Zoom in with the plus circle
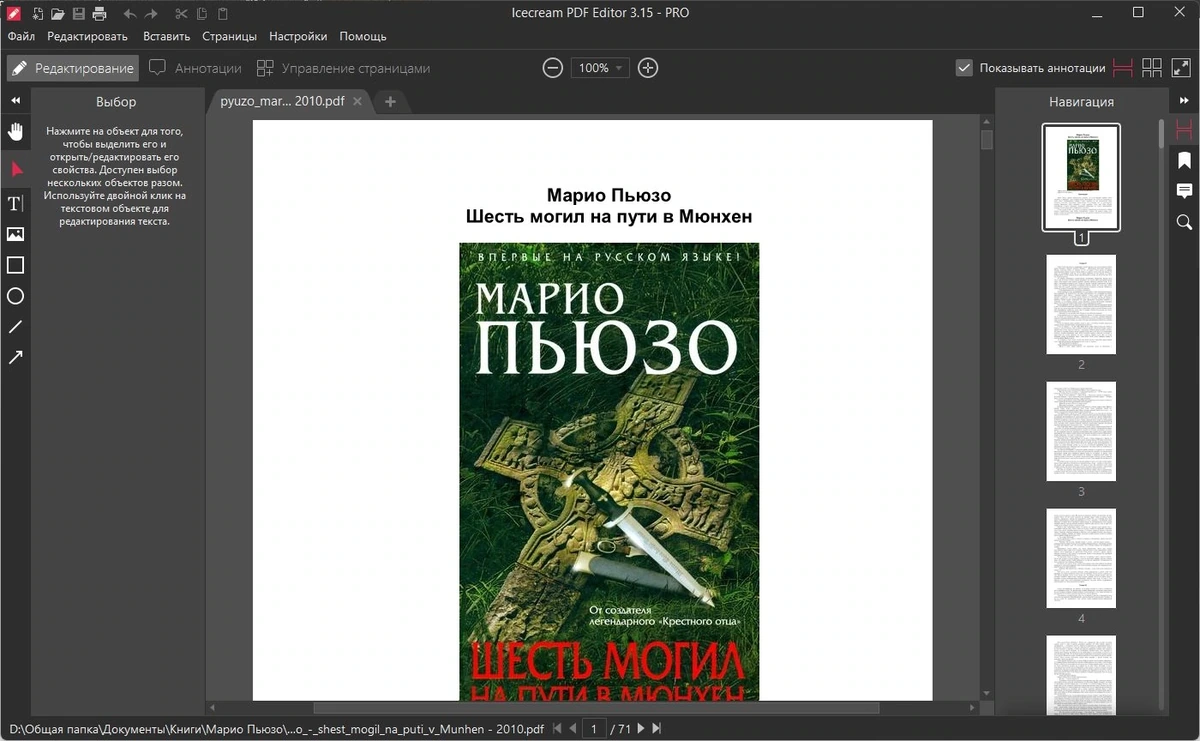The image size is (1200, 741). click(648, 68)
